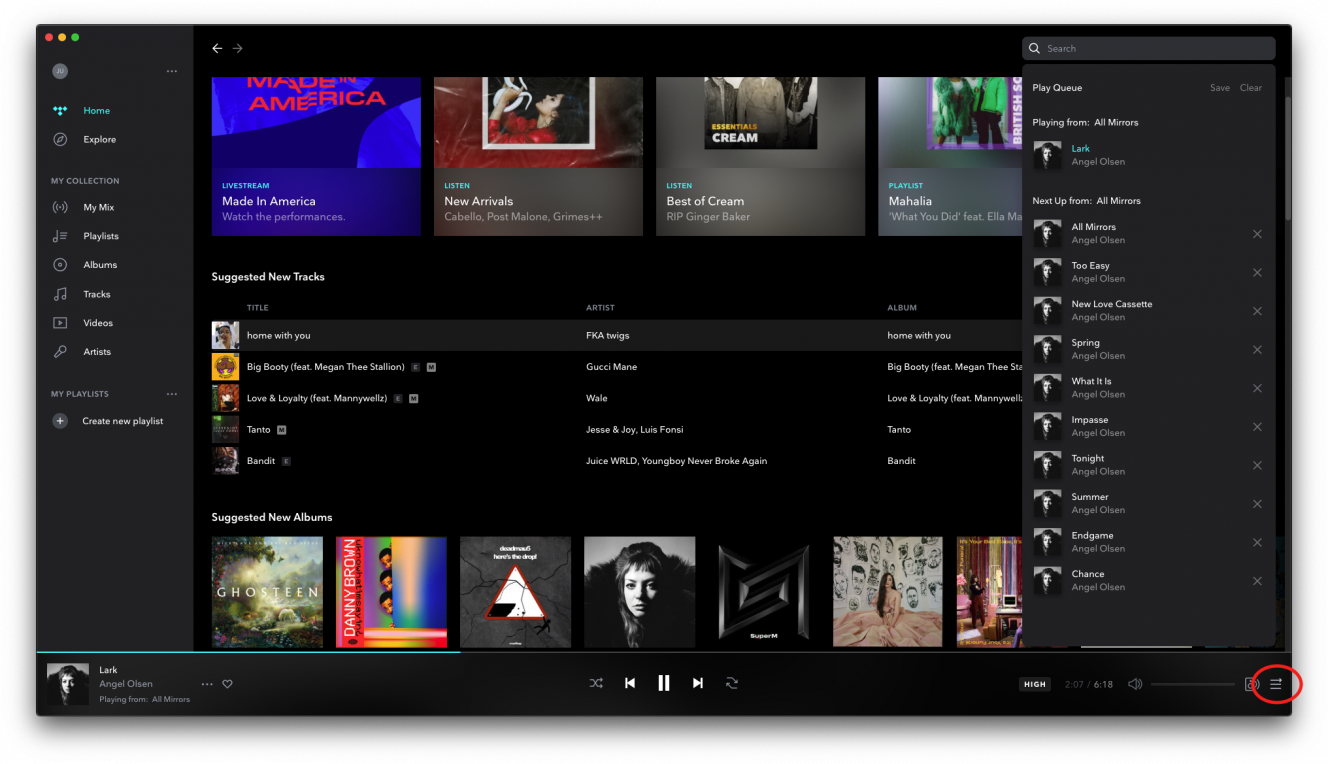The height and width of the screenshot is (764, 1328).
Task: Open the deadmau5 album cover
Action: pyautogui.click(x=515, y=592)
